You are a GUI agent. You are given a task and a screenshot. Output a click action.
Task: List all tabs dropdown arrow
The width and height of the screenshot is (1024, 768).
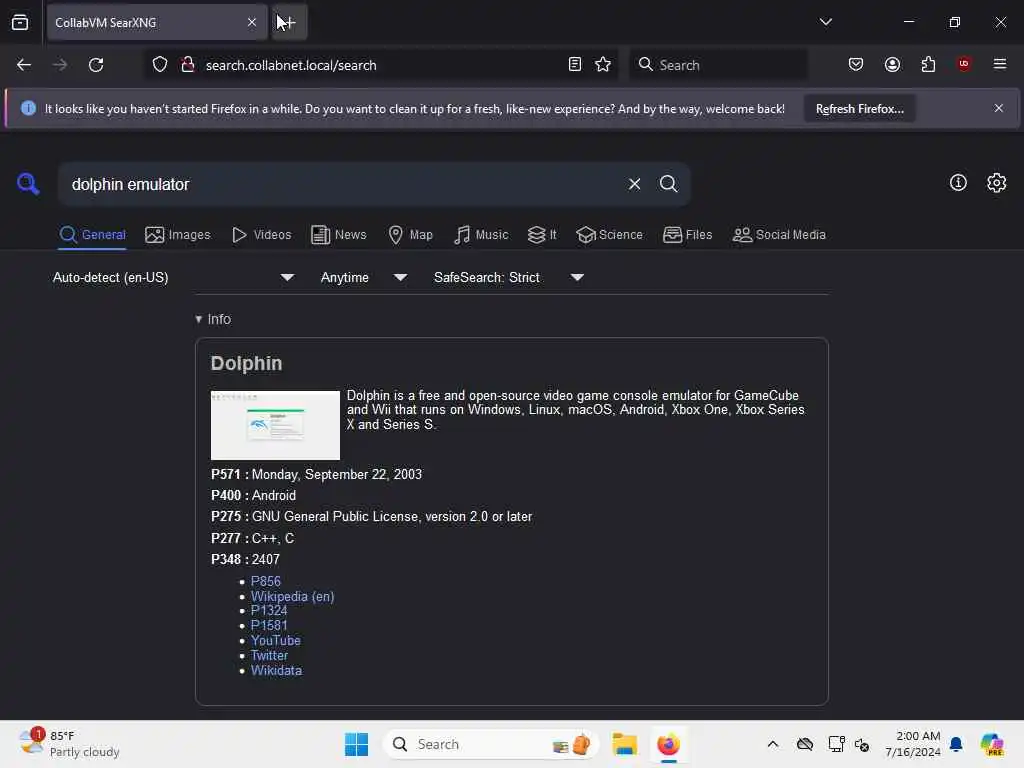[x=825, y=22]
